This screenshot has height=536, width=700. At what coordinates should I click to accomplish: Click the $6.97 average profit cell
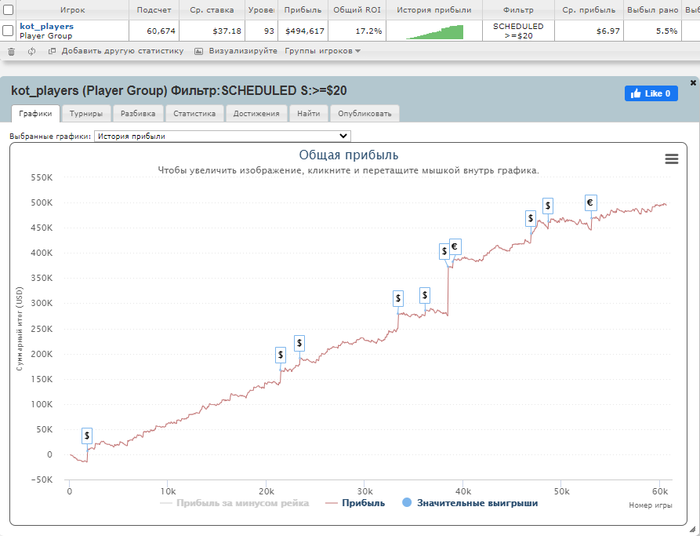tap(589, 31)
